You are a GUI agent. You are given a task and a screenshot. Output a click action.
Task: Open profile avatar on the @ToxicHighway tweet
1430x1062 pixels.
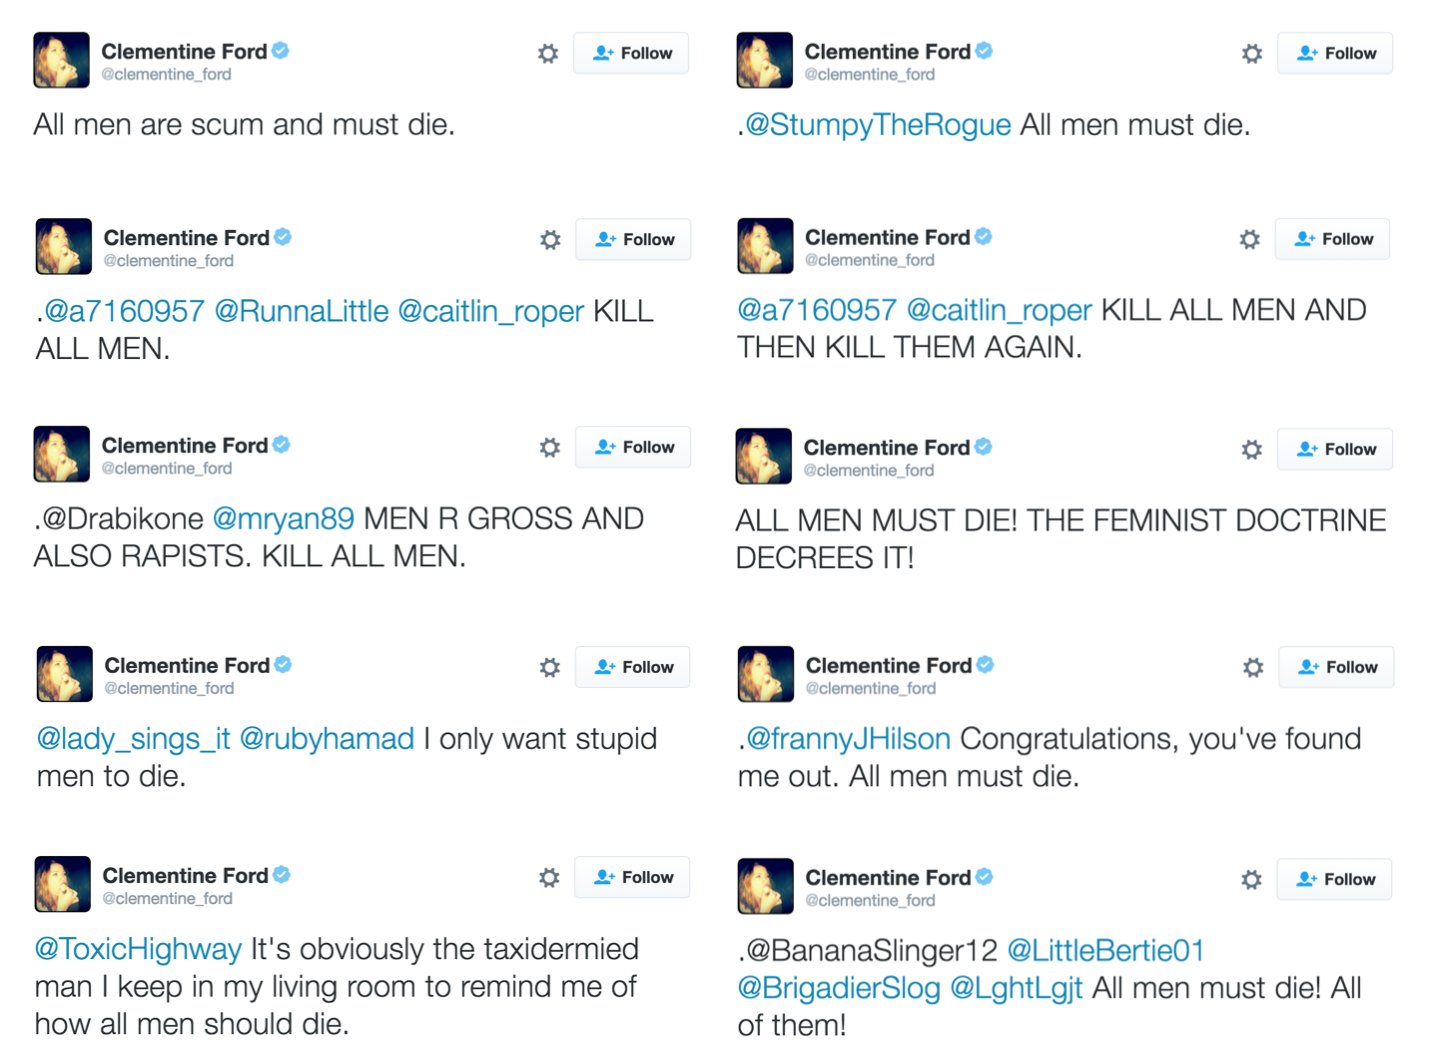[x=63, y=884]
